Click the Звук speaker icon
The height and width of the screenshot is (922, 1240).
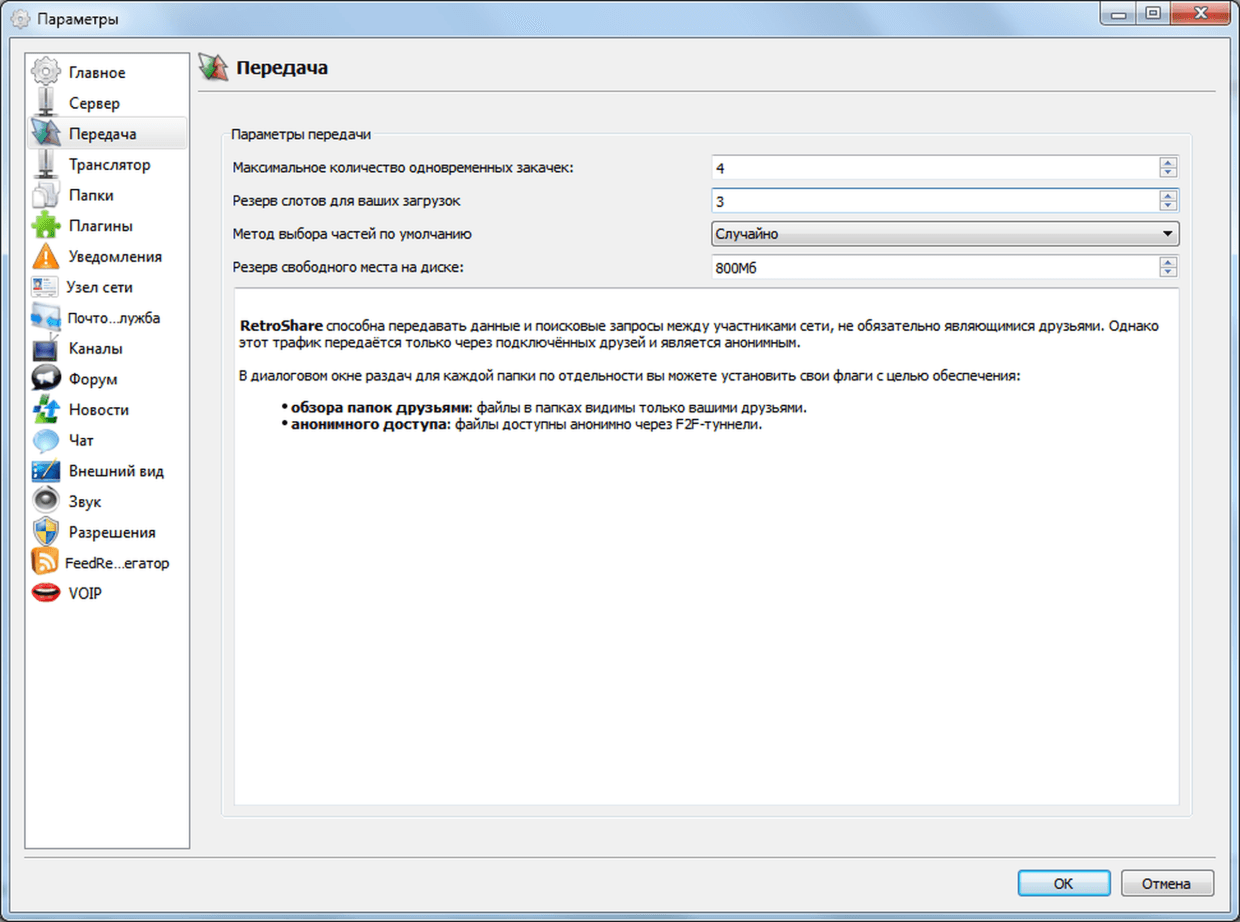click(46, 501)
